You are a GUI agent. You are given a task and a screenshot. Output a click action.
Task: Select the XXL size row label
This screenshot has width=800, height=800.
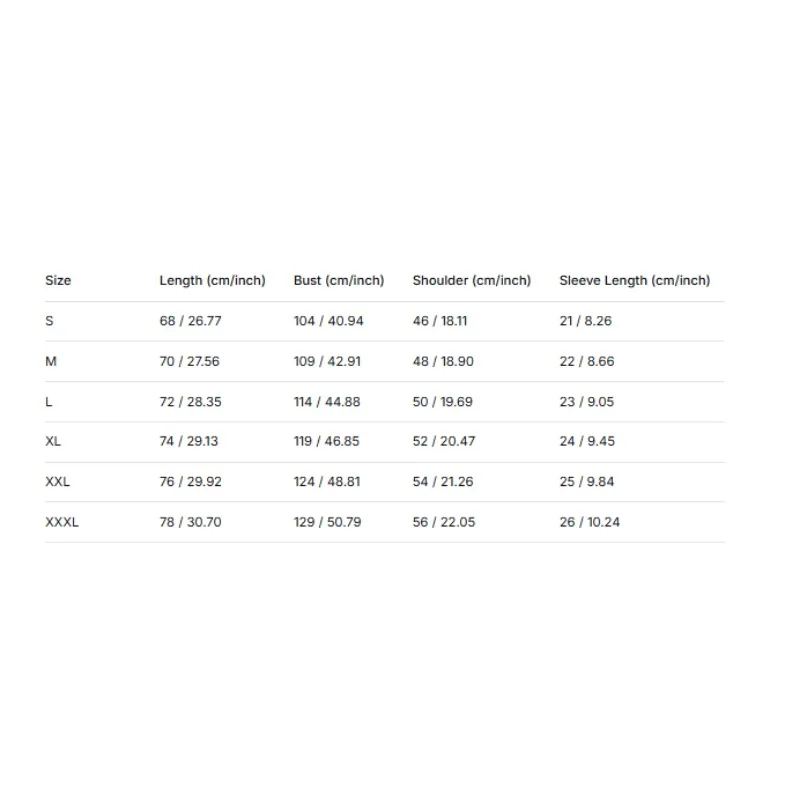click(x=58, y=481)
